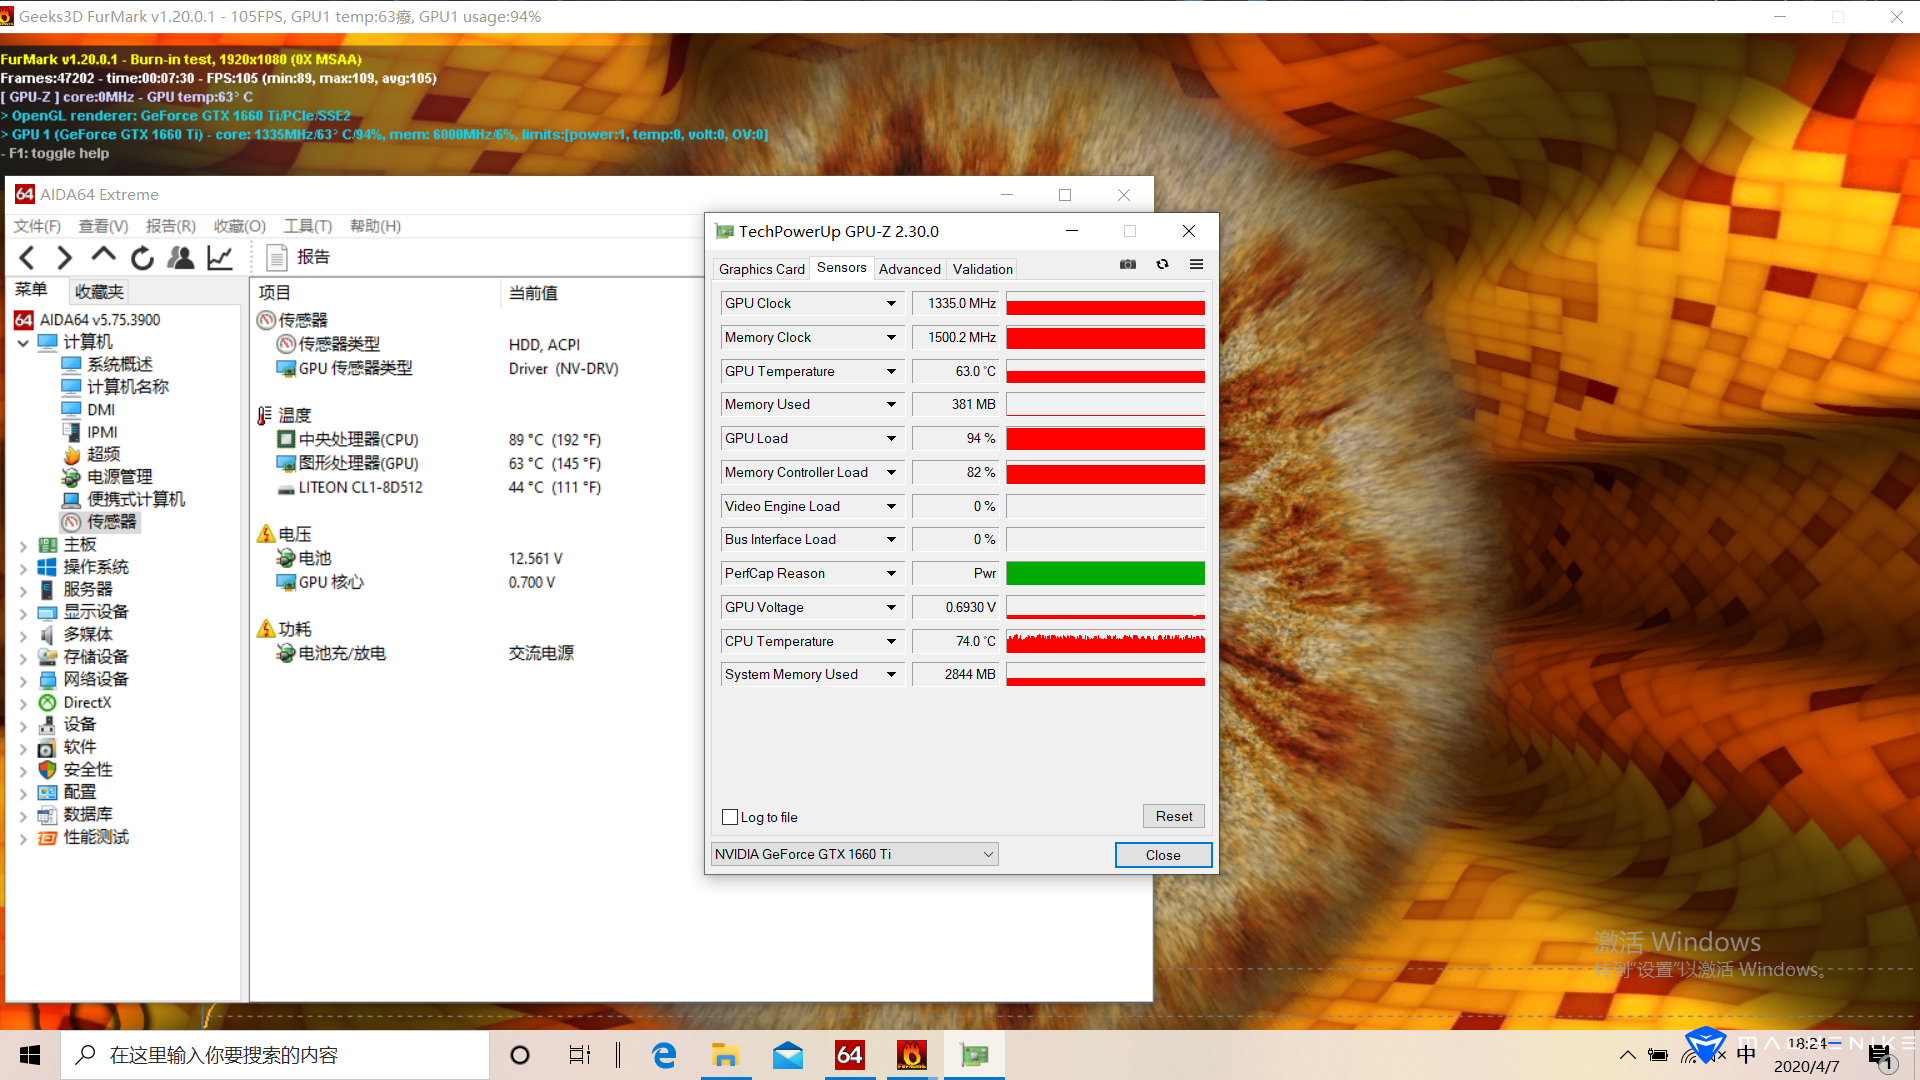Screen dimensions: 1920x1080
Task: Click GPU-Z Reset button
Action: click(x=1174, y=816)
